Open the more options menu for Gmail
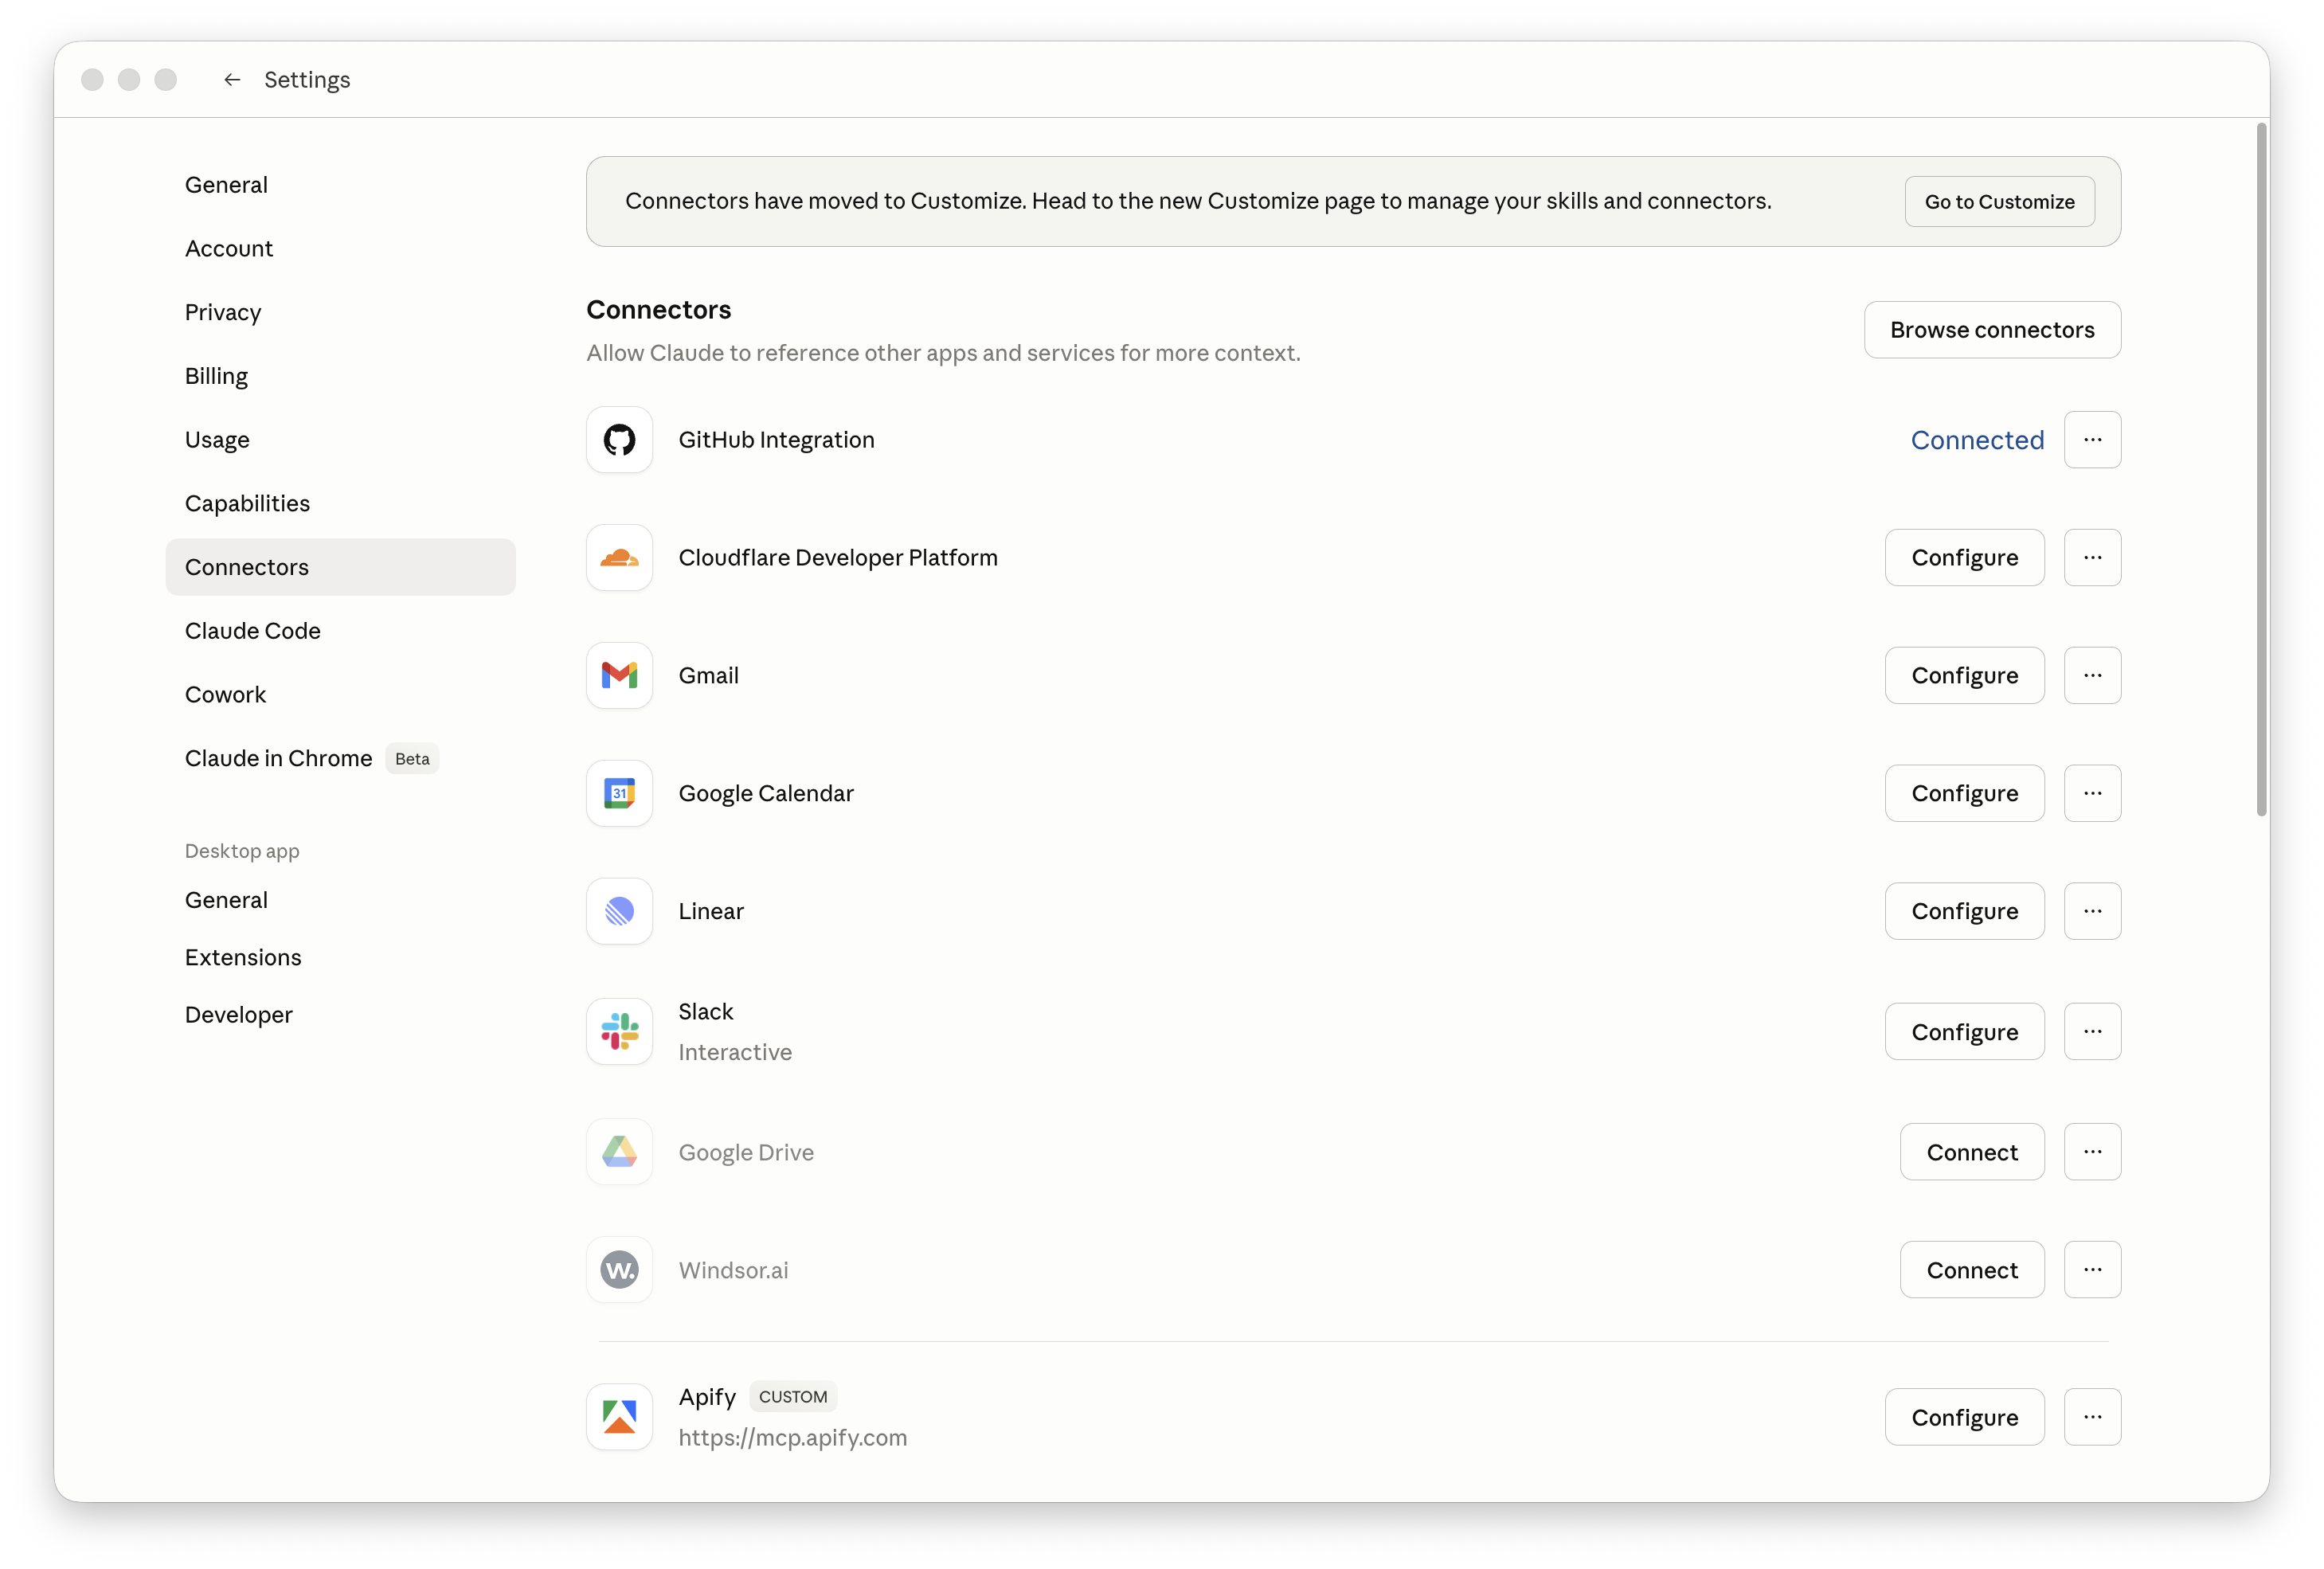This screenshot has width=2324, height=1569. point(2092,676)
